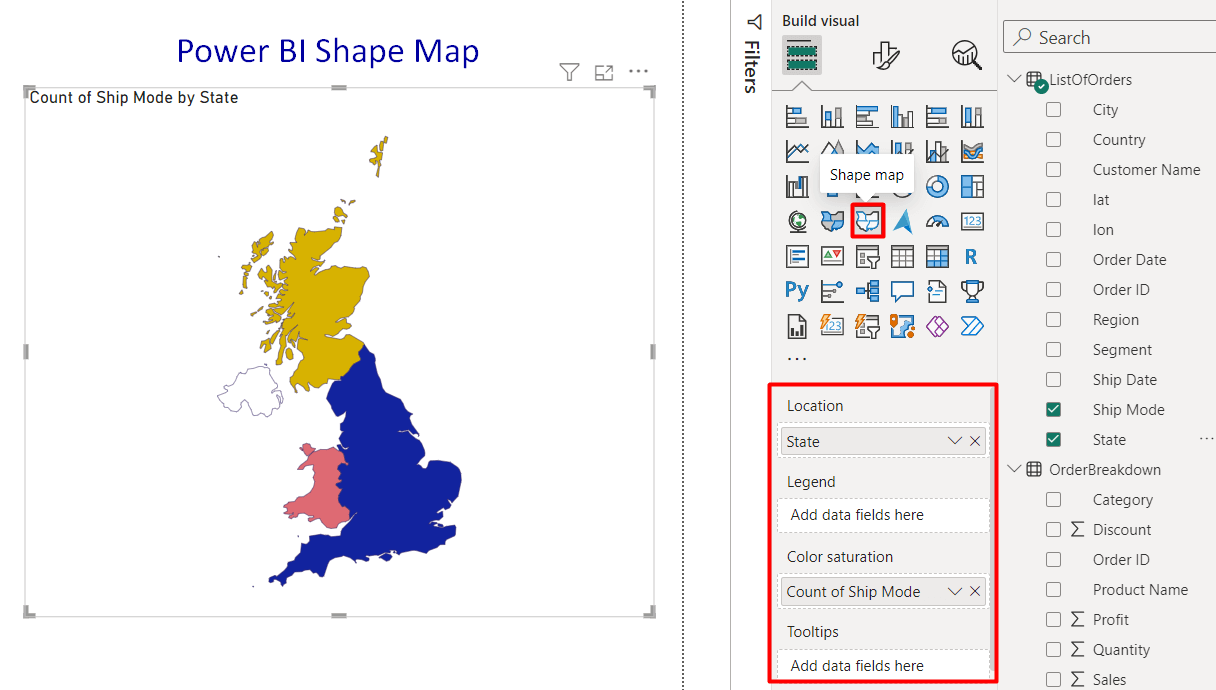This screenshot has width=1216, height=690.
Task: Select the card (123) visual icon
Action: [971, 220]
